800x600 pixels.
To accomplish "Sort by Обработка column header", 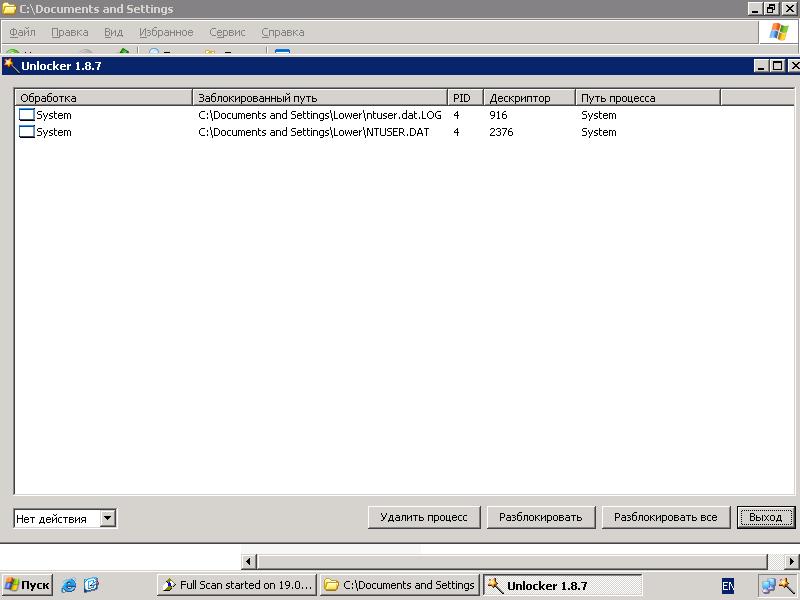I will (x=104, y=97).
